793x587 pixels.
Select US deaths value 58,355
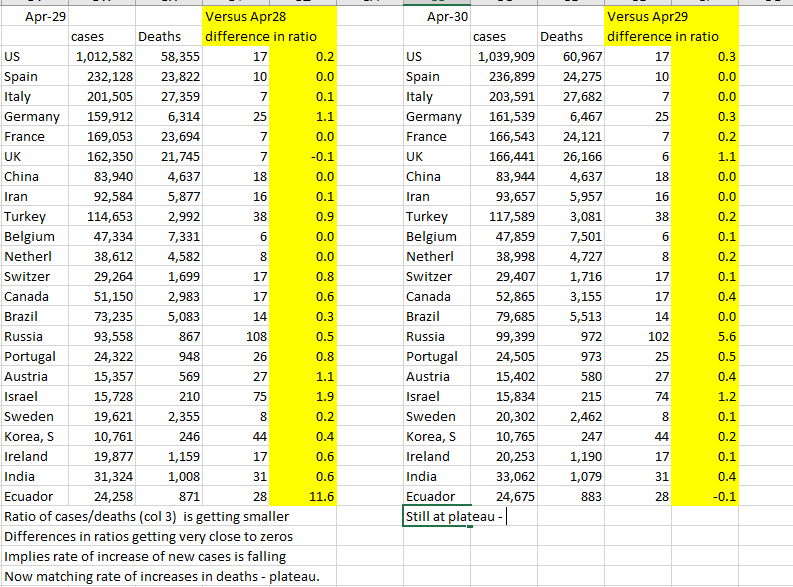click(169, 57)
